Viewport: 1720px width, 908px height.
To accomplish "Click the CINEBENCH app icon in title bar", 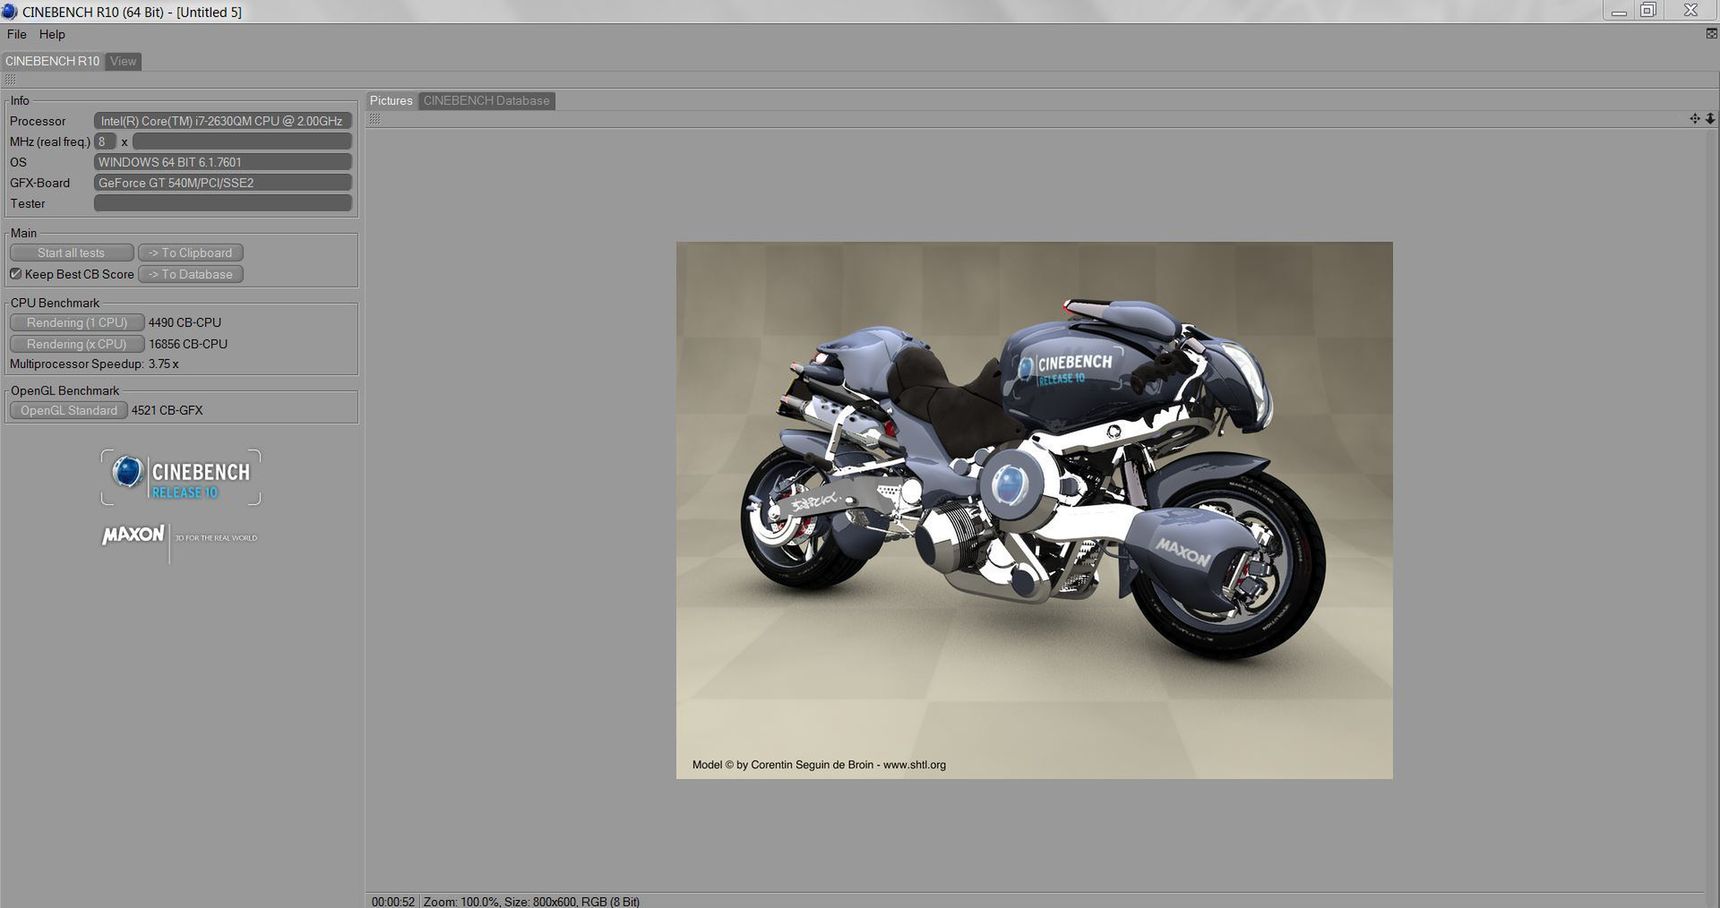I will (9, 12).
